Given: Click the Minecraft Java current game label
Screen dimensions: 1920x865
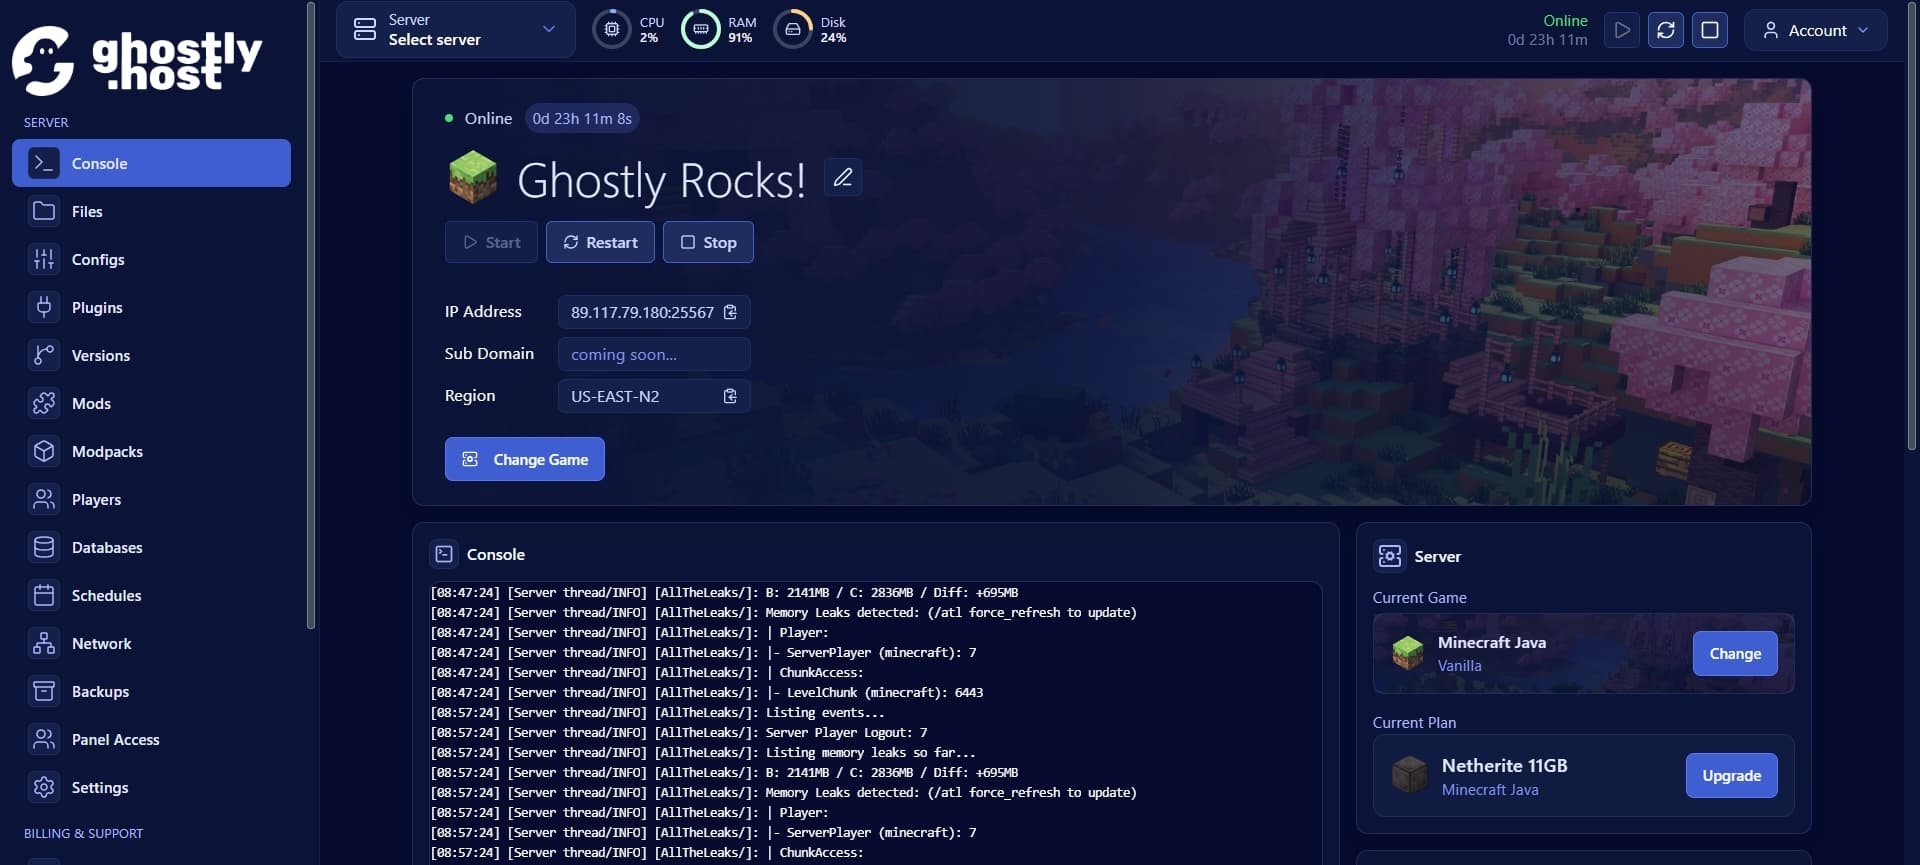Looking at the screenshot, I should [x=1491, y=642].
